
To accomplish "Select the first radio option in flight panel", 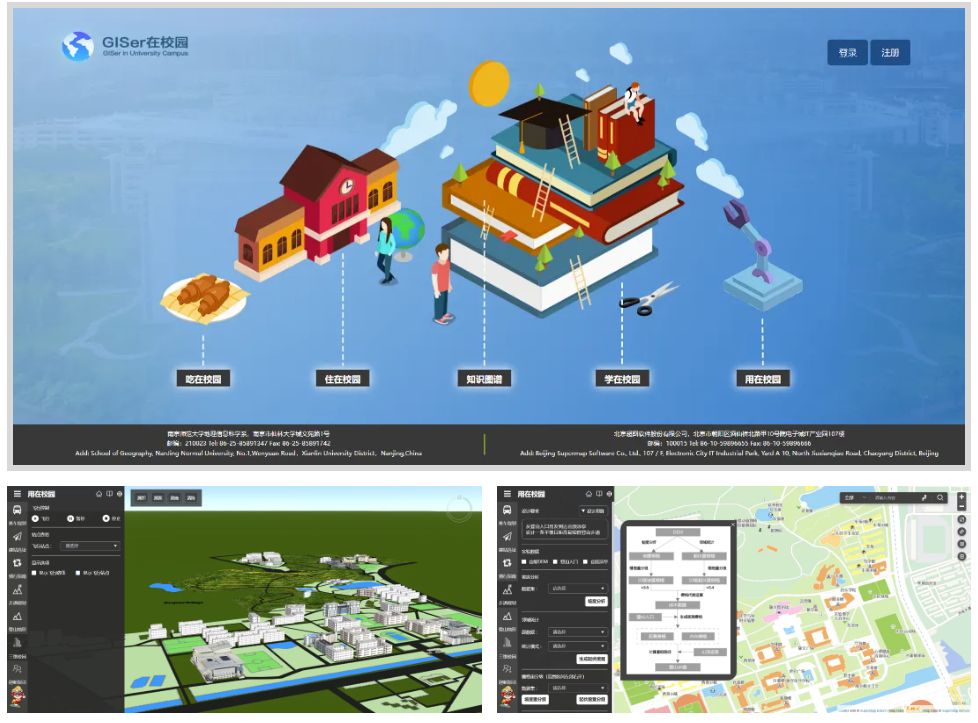I will coord(37,518).
